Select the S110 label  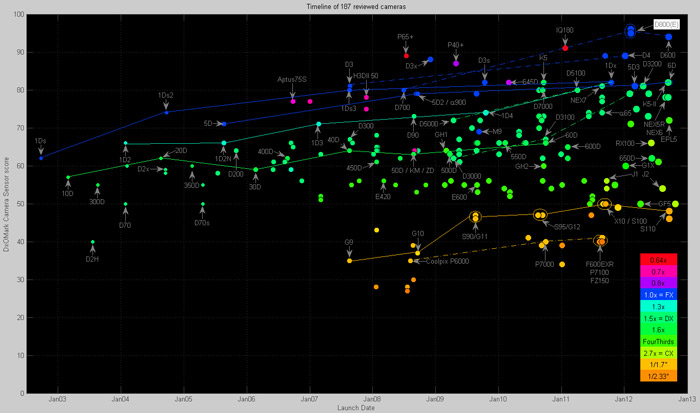tap(648, 229)
